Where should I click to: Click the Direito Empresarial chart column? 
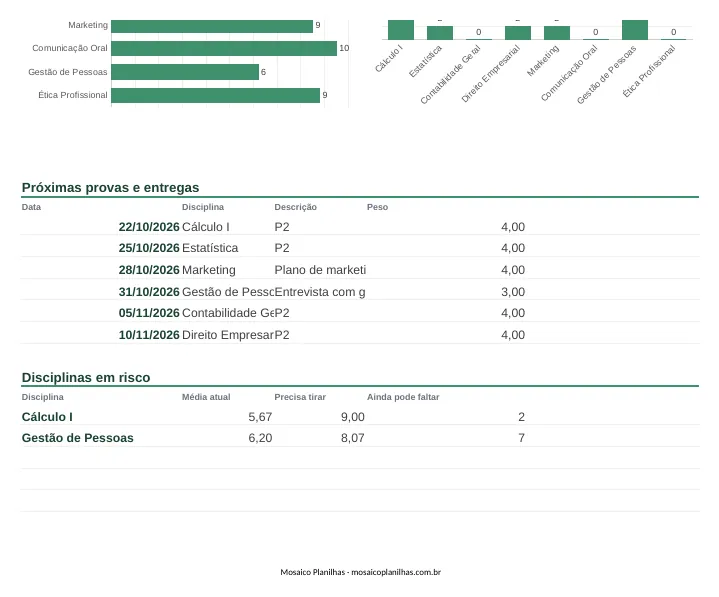click(x=518, y=33)
